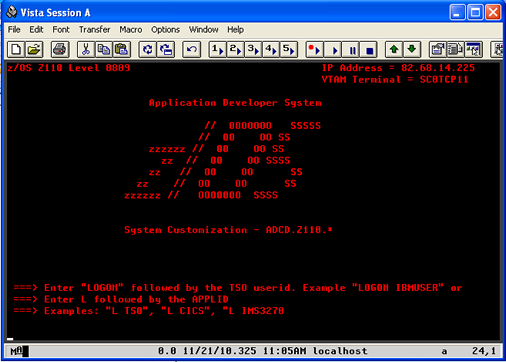
Task: Click the 'Enter "LOGON" followed by' instruction line
Action: click(x=238, y=288)
